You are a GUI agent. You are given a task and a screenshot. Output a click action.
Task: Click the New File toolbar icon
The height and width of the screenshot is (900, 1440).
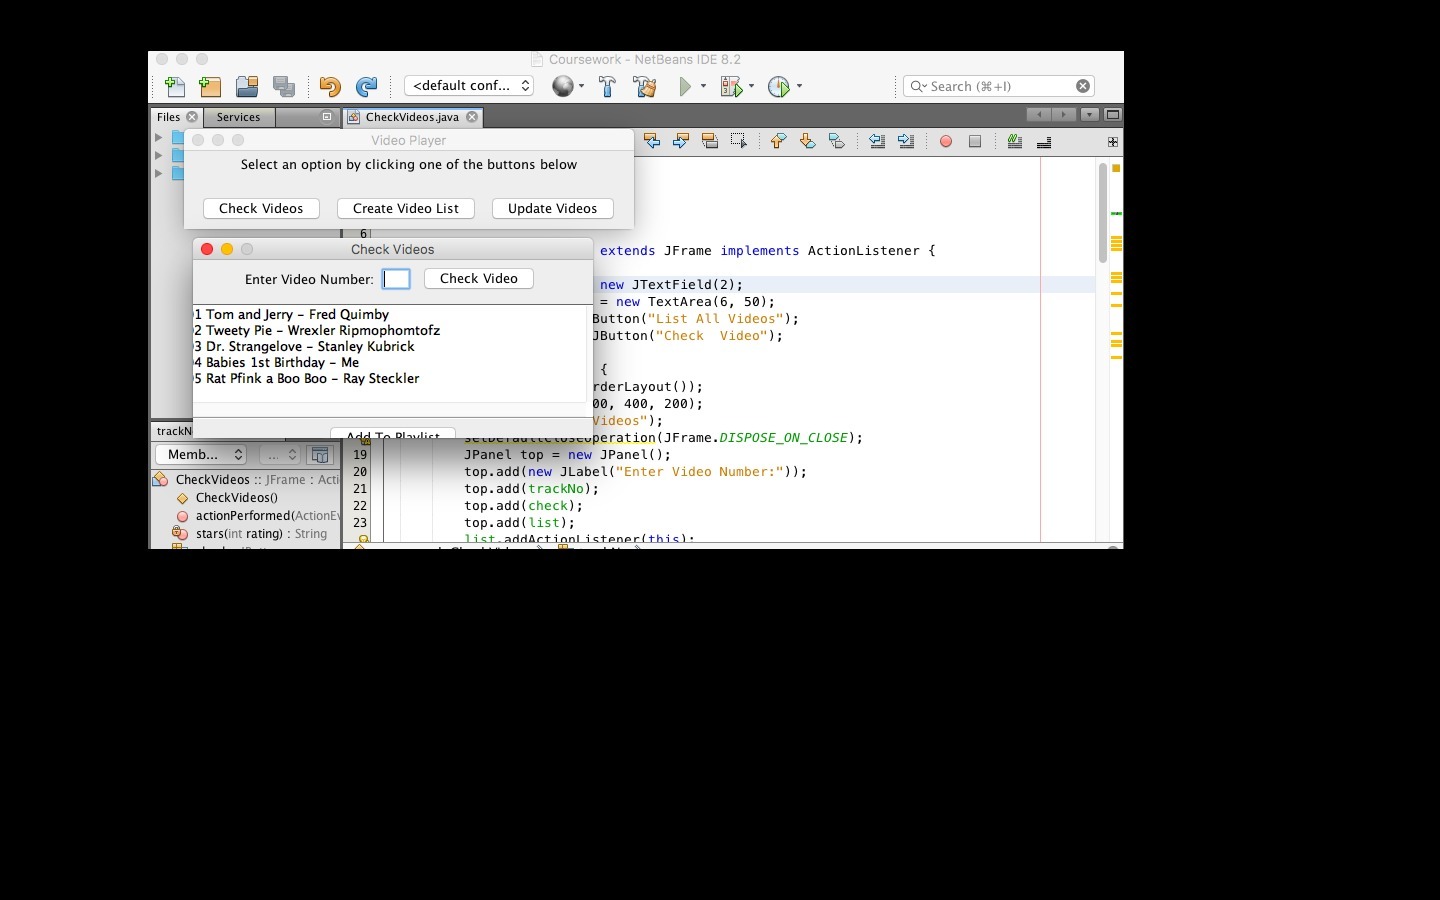coord(174,87)
